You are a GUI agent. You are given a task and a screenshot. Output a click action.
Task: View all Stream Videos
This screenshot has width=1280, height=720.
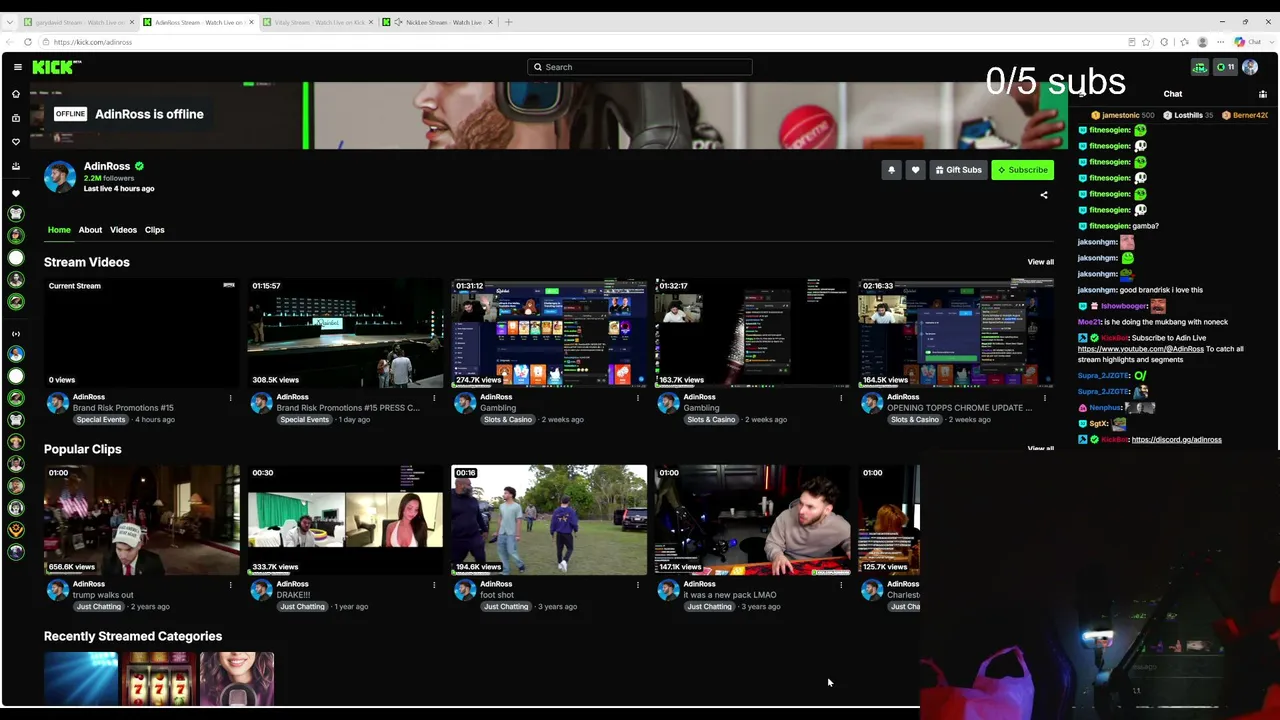pyautogui.click(x=1040, y=262)
